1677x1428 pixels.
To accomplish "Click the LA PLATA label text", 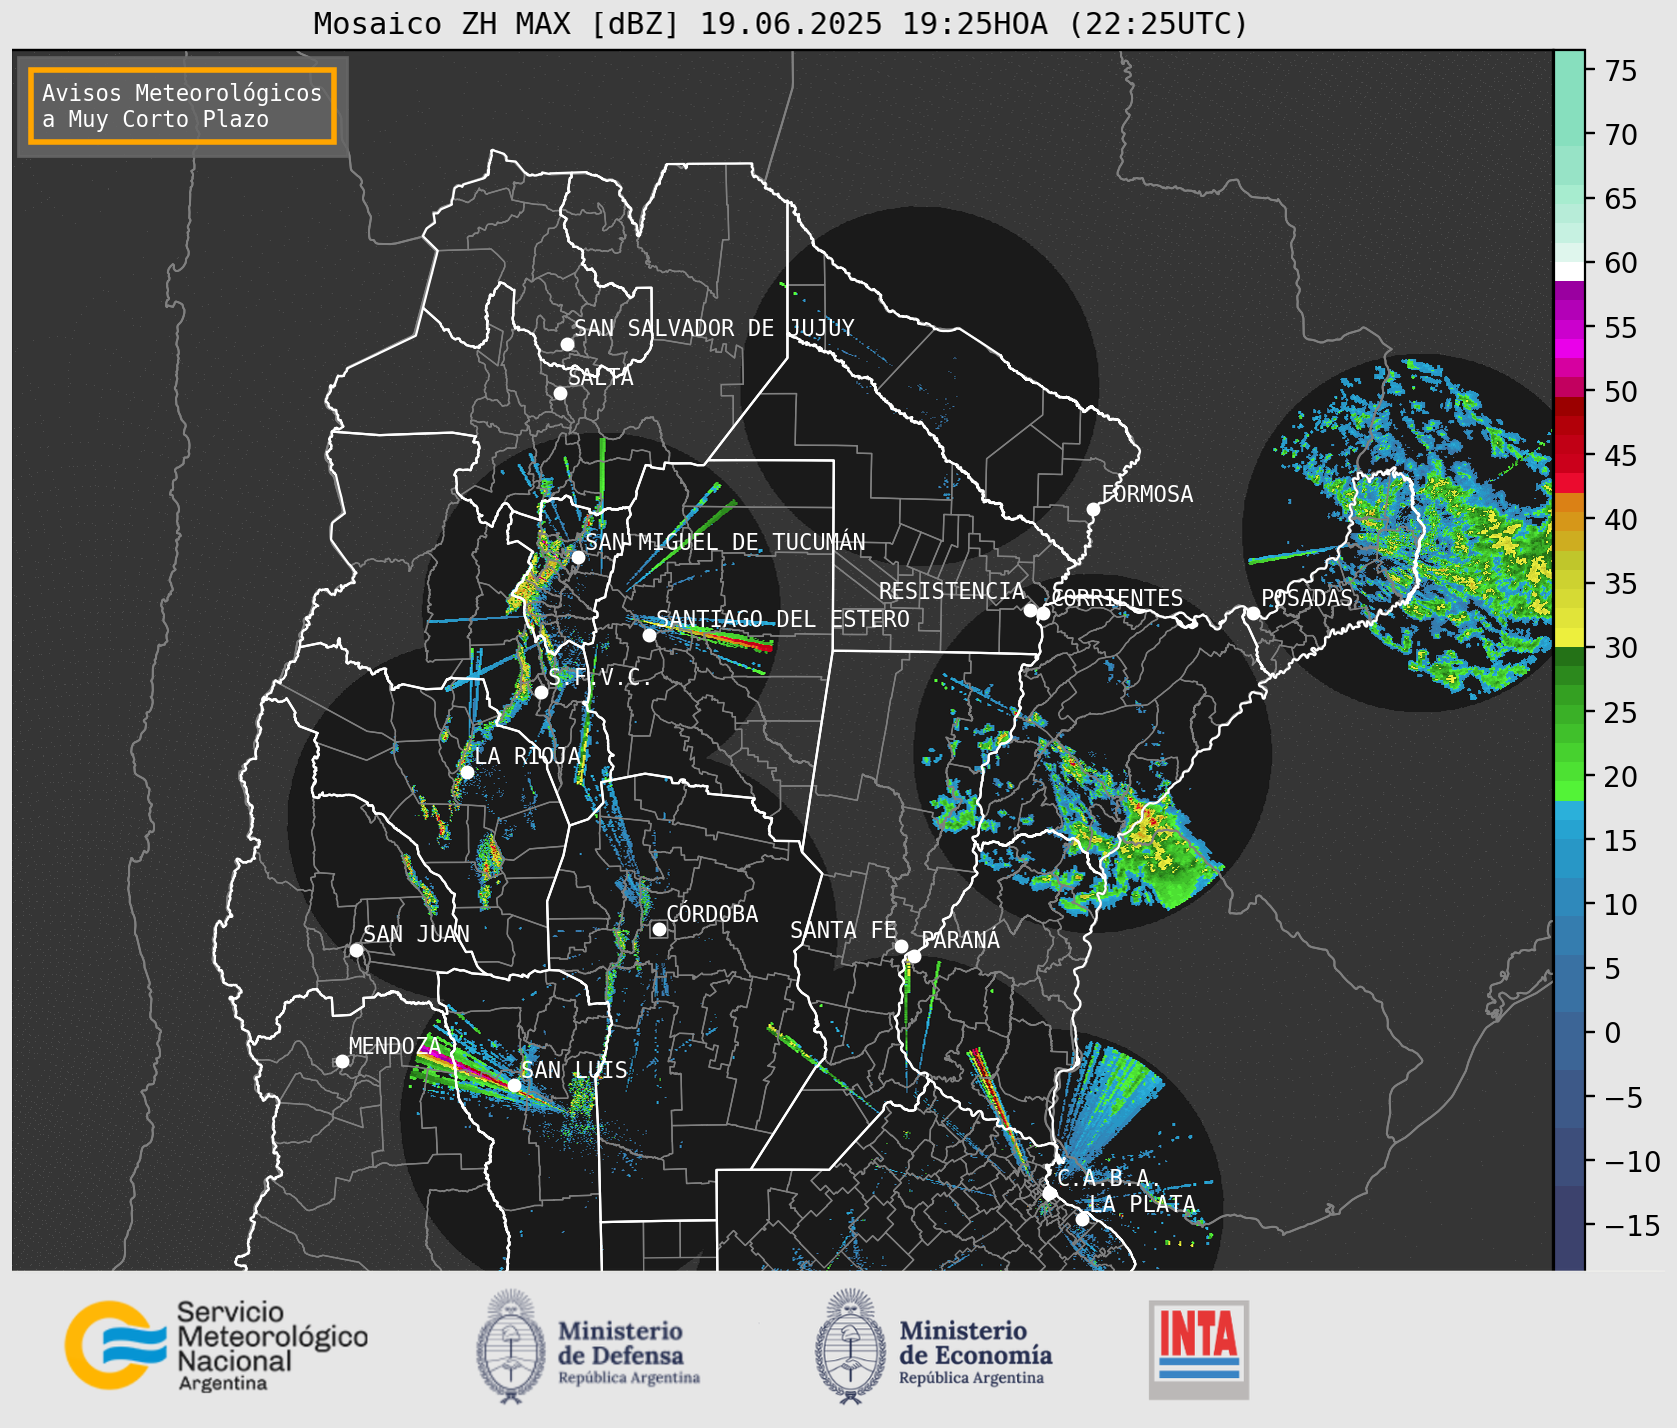I will point(1142,1204).
